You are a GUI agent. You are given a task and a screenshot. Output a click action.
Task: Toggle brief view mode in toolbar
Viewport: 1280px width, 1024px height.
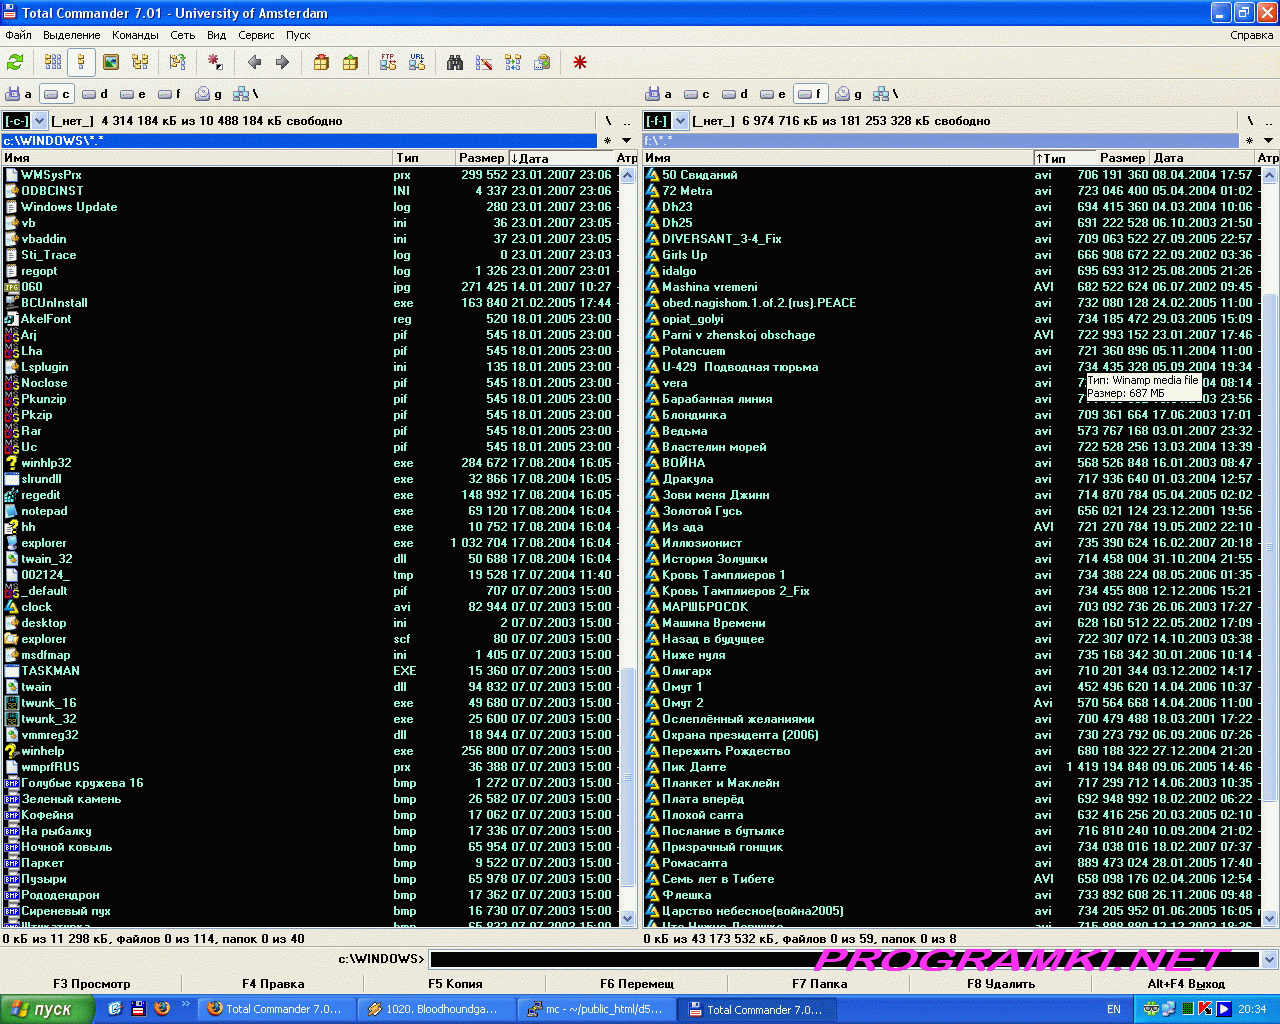(53, 62)
